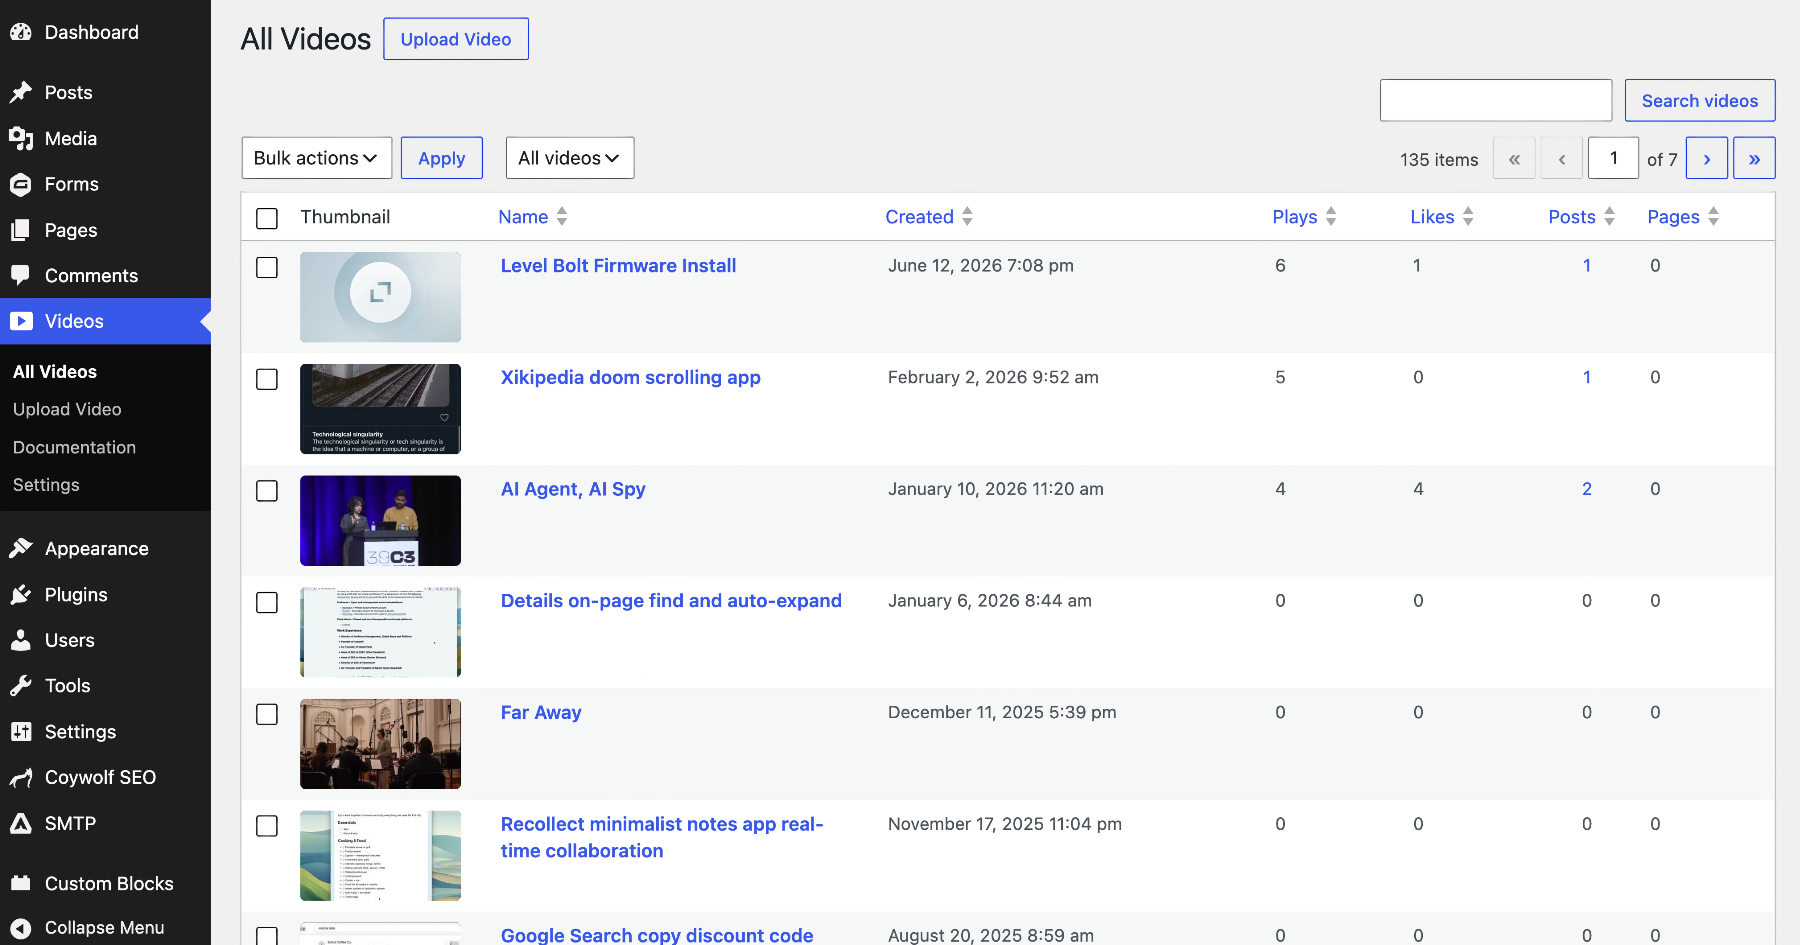Click the Collapse Menu arrow icon
Screen dimensions: 1800x945
pyautogui.click(x=21, y=927)
